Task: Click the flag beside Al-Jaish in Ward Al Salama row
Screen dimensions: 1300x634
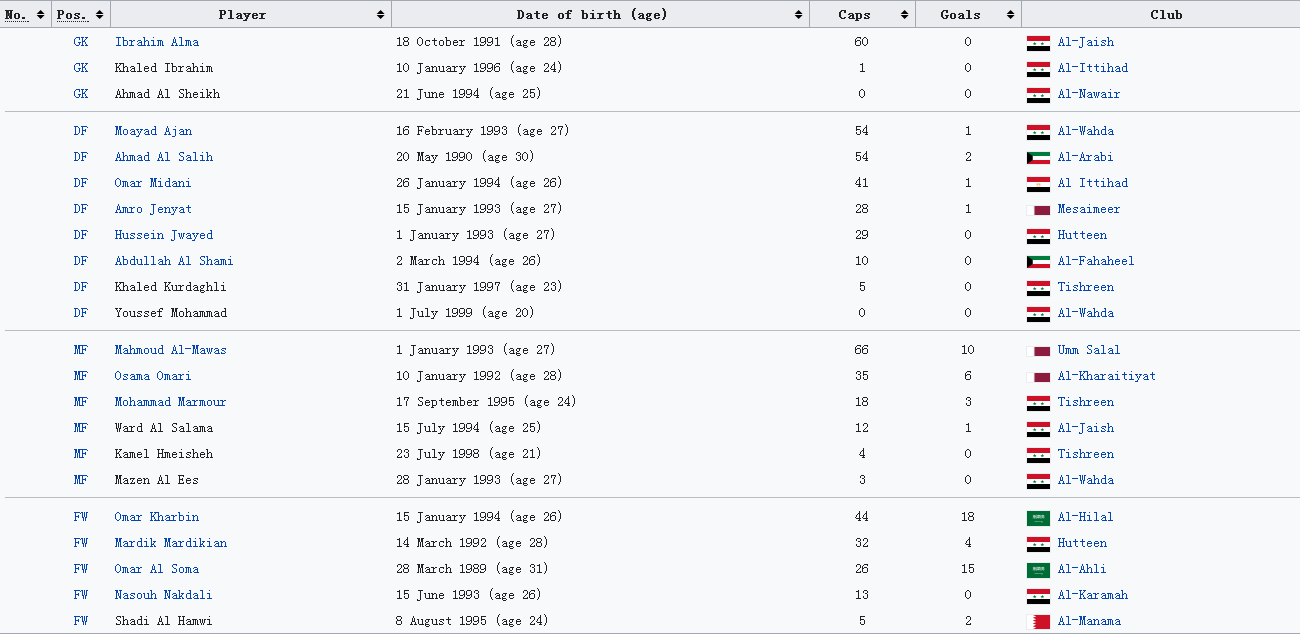Action: pyautogui.click(x=1038, y=429)
